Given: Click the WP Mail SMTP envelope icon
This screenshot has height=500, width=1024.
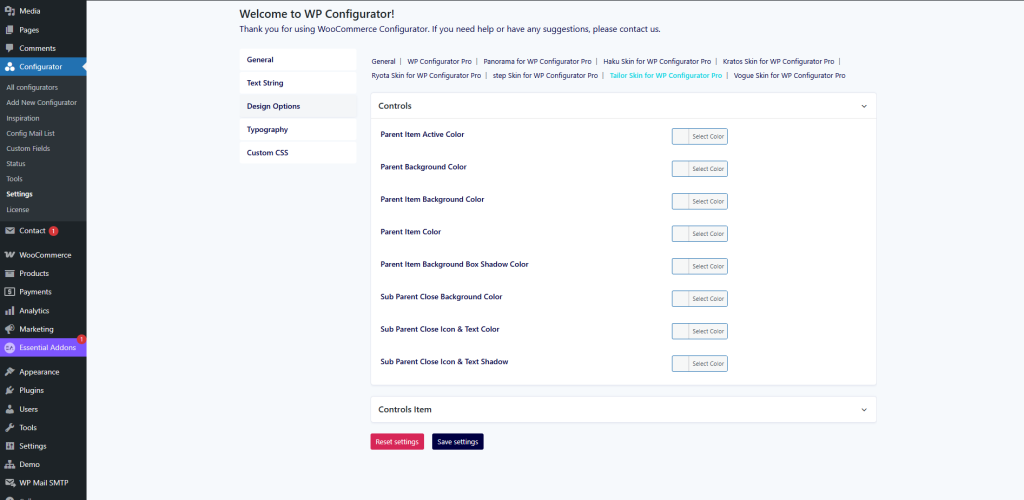Looking at the screenshot, I should point(10,483).
